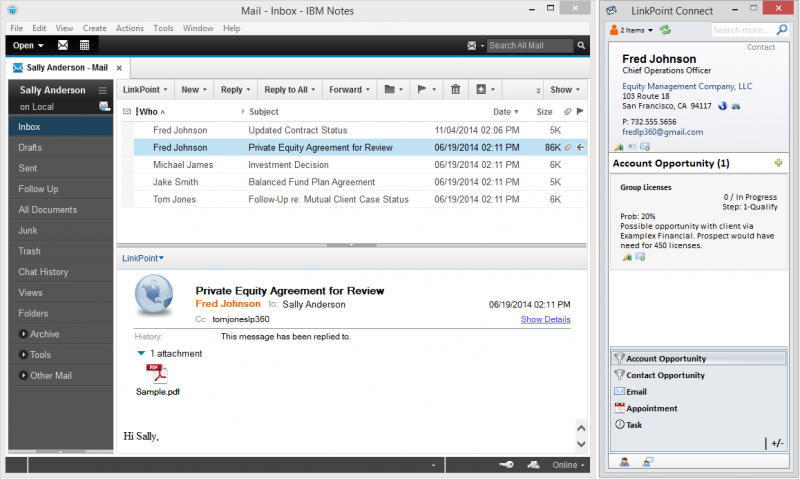Open the Open button menu

click(28, 45)
